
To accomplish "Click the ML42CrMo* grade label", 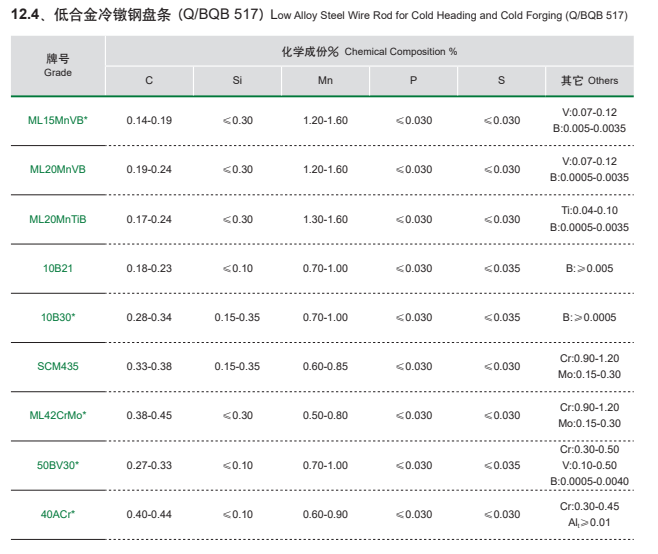I will coord(58,415).
